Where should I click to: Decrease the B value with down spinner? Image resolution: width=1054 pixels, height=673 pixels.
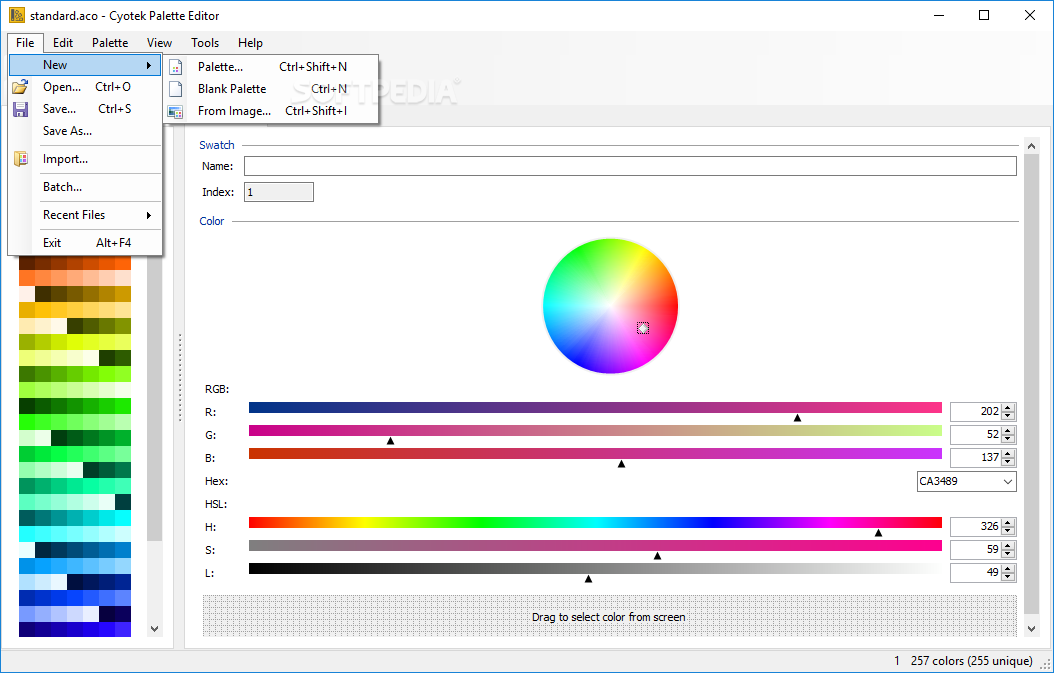[x=1008, y=462]
